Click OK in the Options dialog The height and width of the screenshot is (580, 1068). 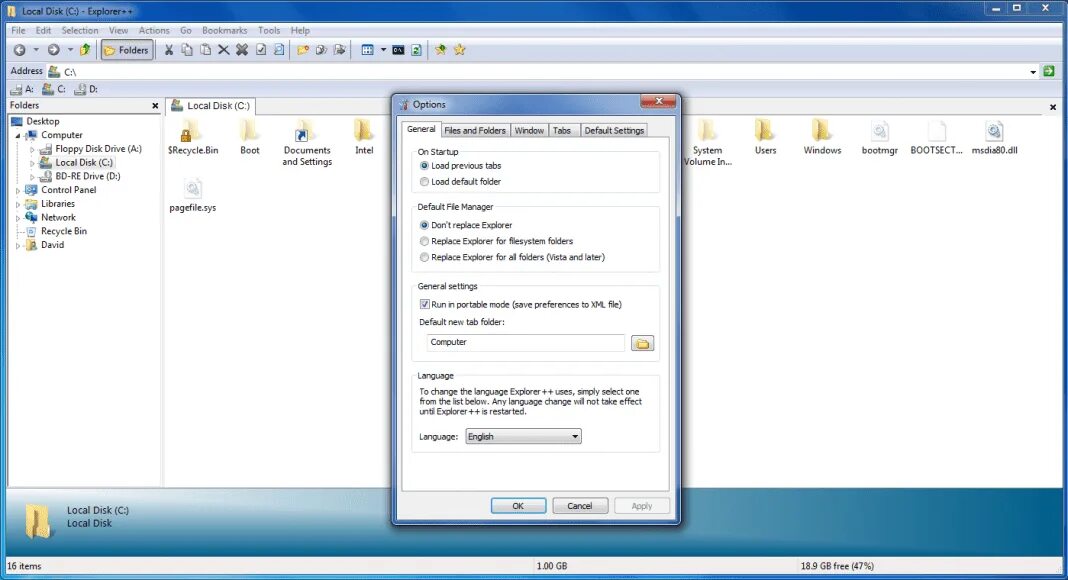point(518,506)
